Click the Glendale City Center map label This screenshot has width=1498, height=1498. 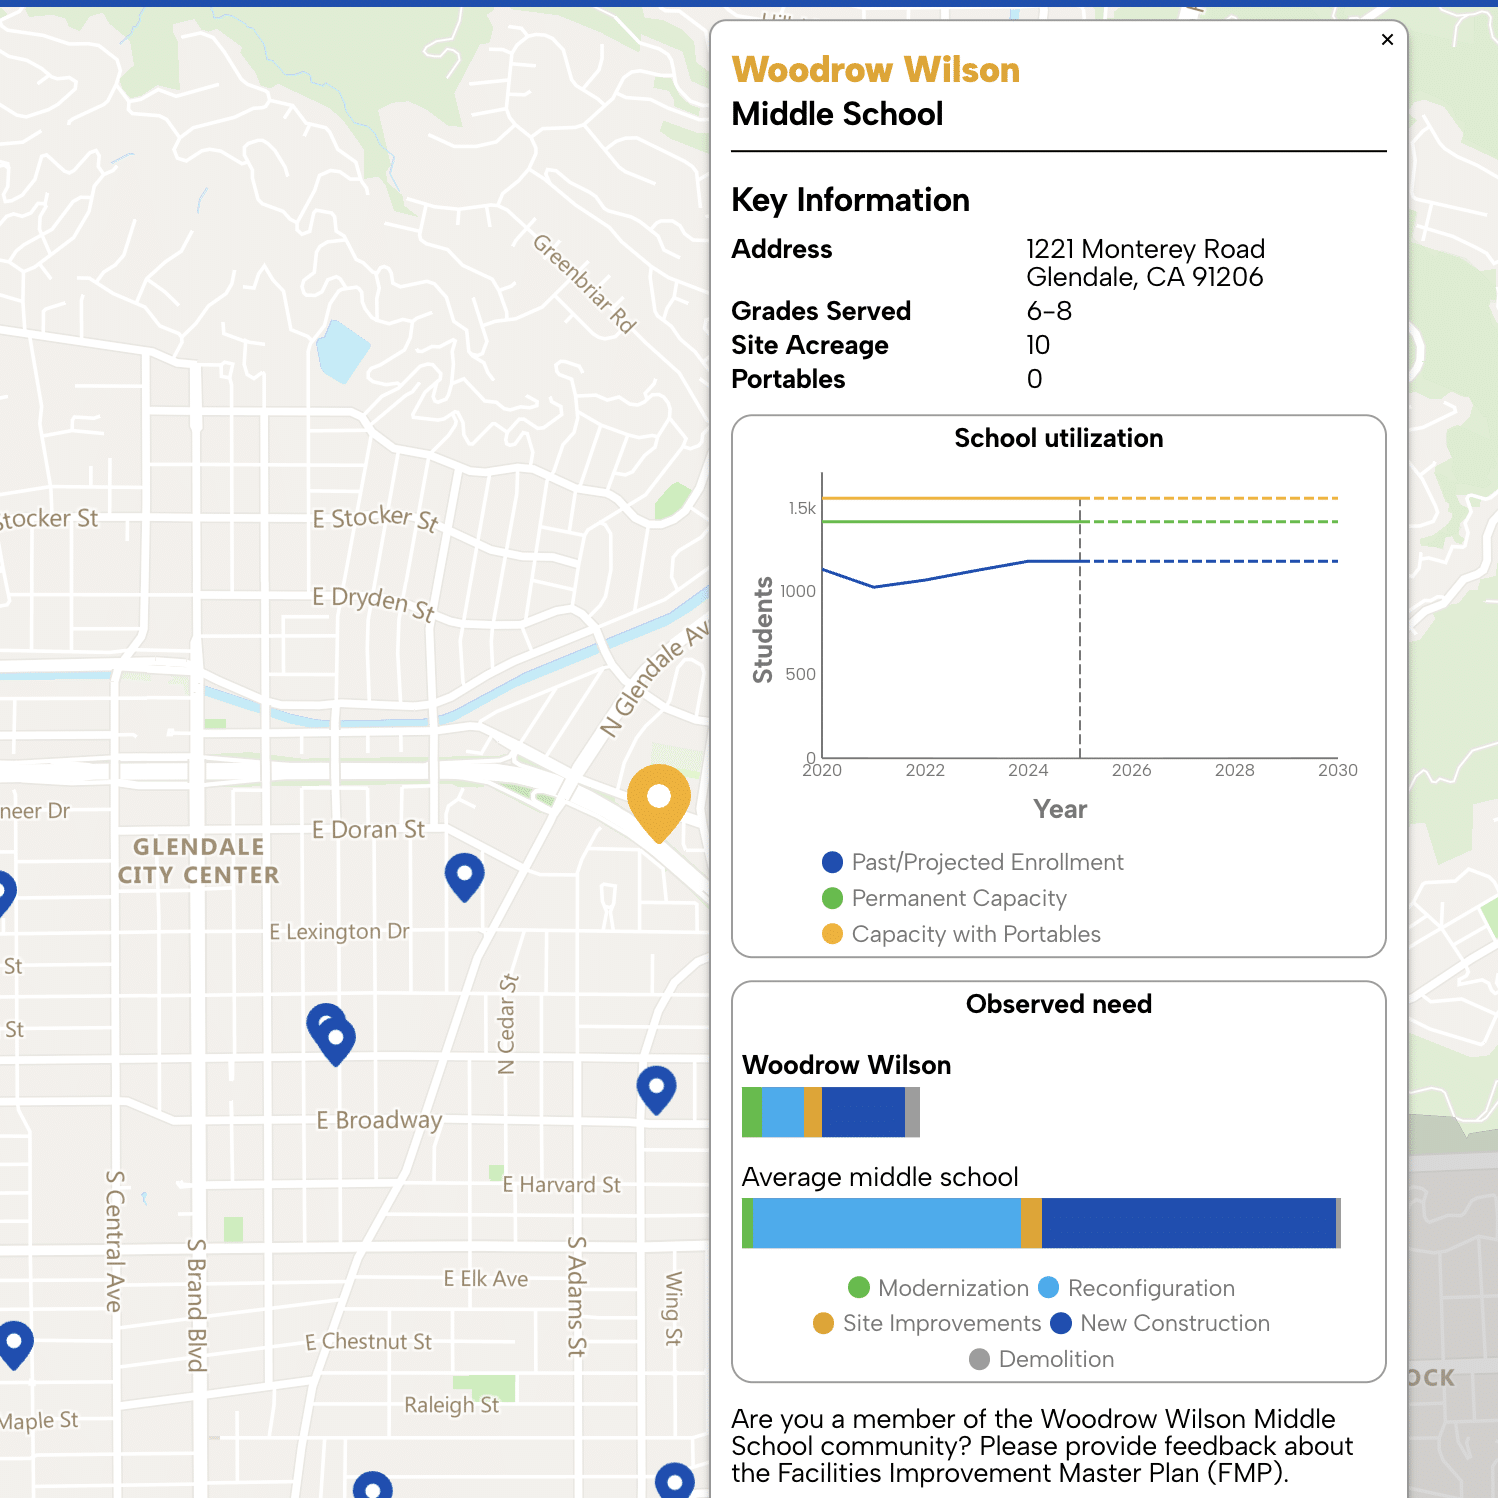198,861
